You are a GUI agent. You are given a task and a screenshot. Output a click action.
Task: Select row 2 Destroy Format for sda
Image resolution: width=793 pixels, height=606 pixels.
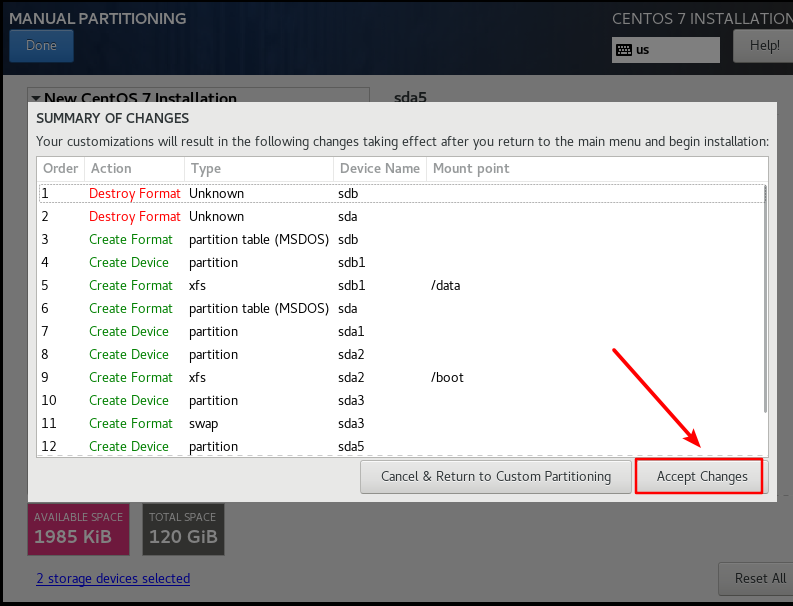[x=402, y=217]
